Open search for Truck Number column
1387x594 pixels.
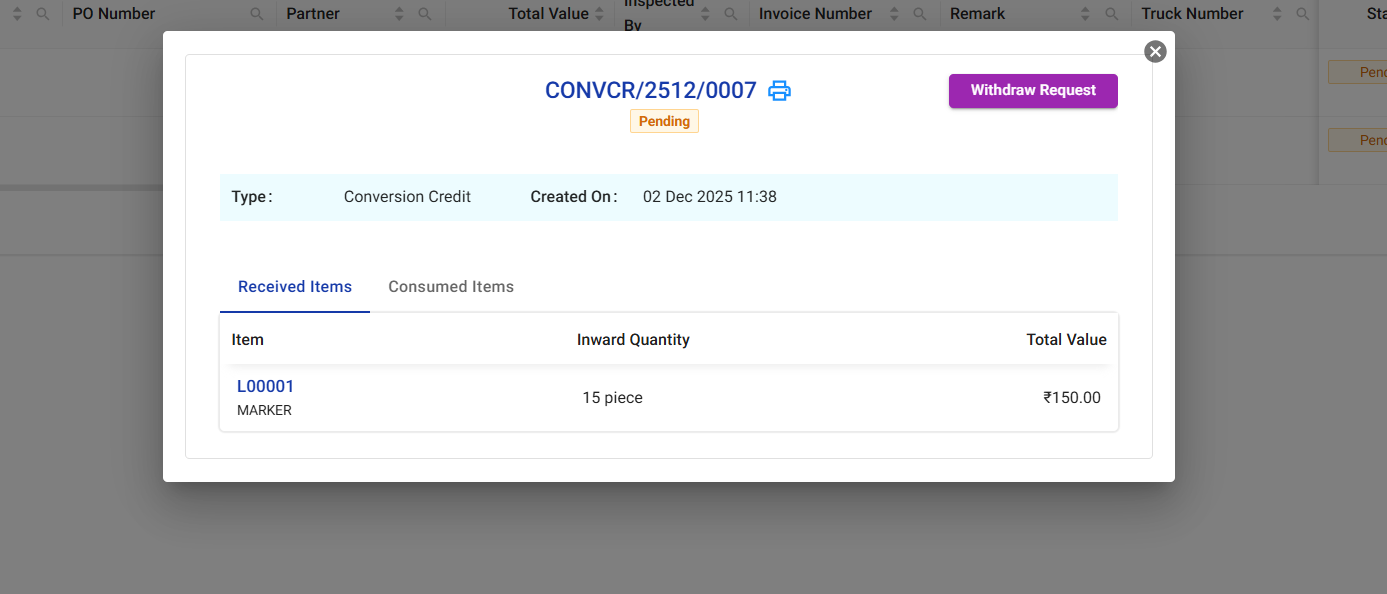point(1302,14)
